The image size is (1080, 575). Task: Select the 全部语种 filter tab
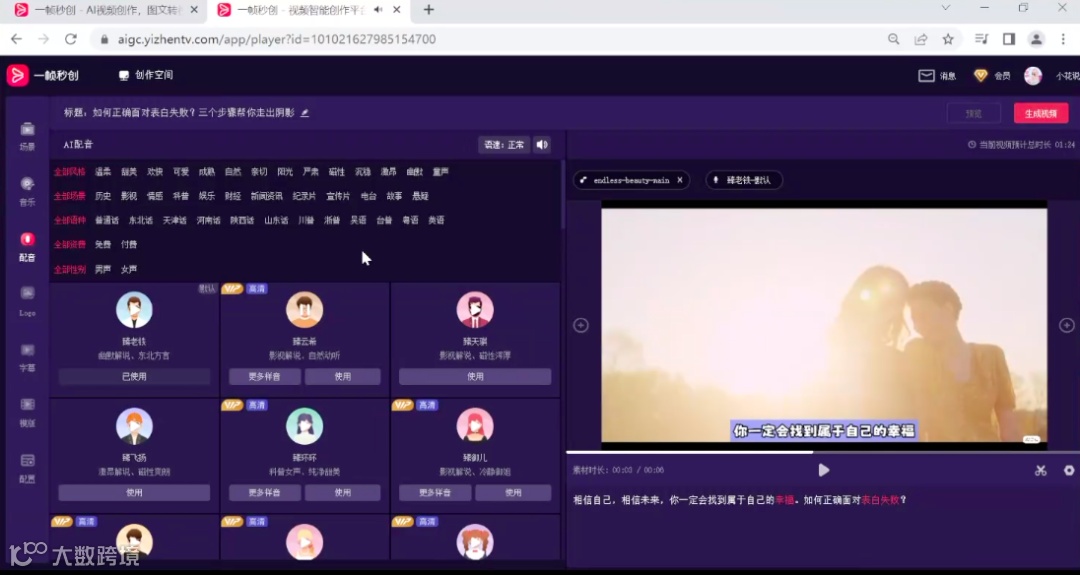[x=70, y=220]
